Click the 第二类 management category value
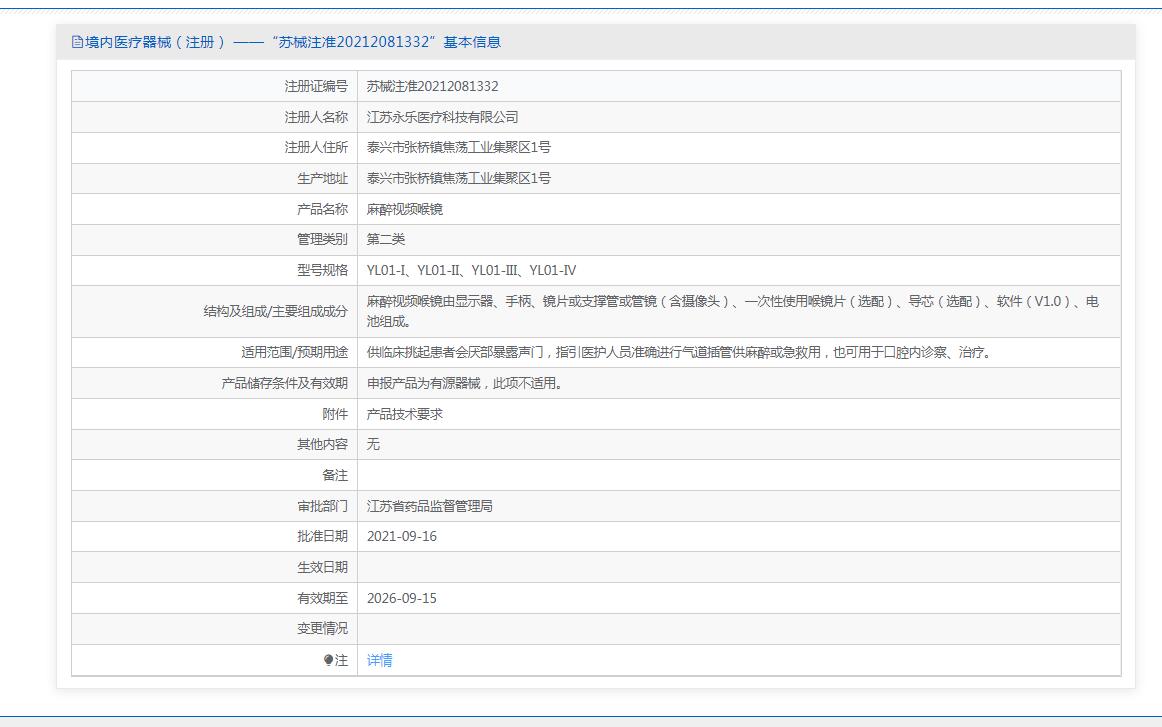The image size is (1162, 727). click(386, 239)
